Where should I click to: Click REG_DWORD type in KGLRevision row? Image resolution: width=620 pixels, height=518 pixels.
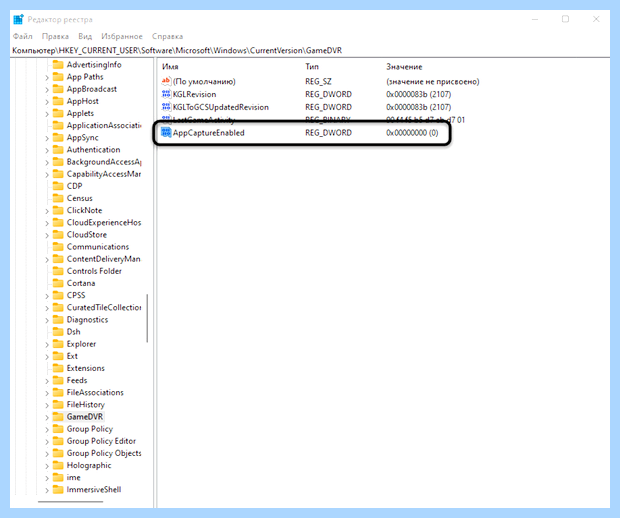328,94
